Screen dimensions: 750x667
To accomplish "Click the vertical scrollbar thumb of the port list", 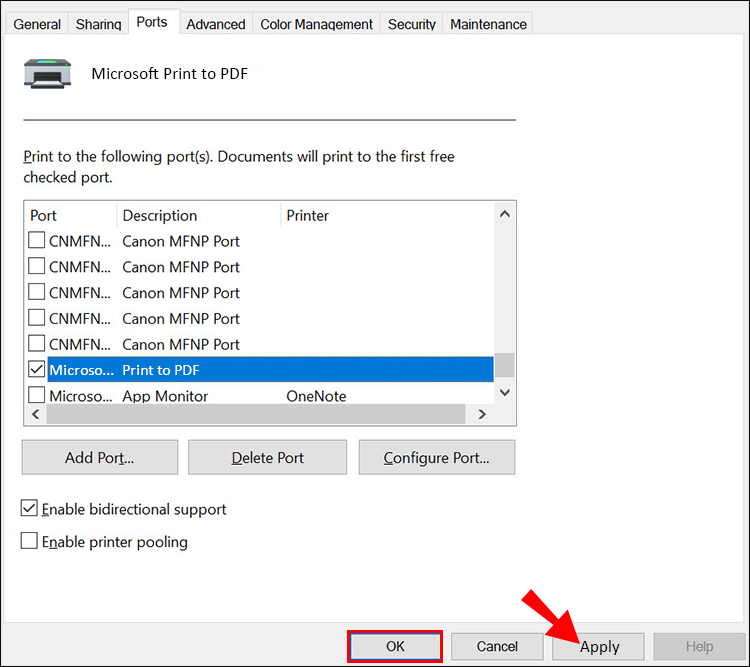I will (505, 365).
